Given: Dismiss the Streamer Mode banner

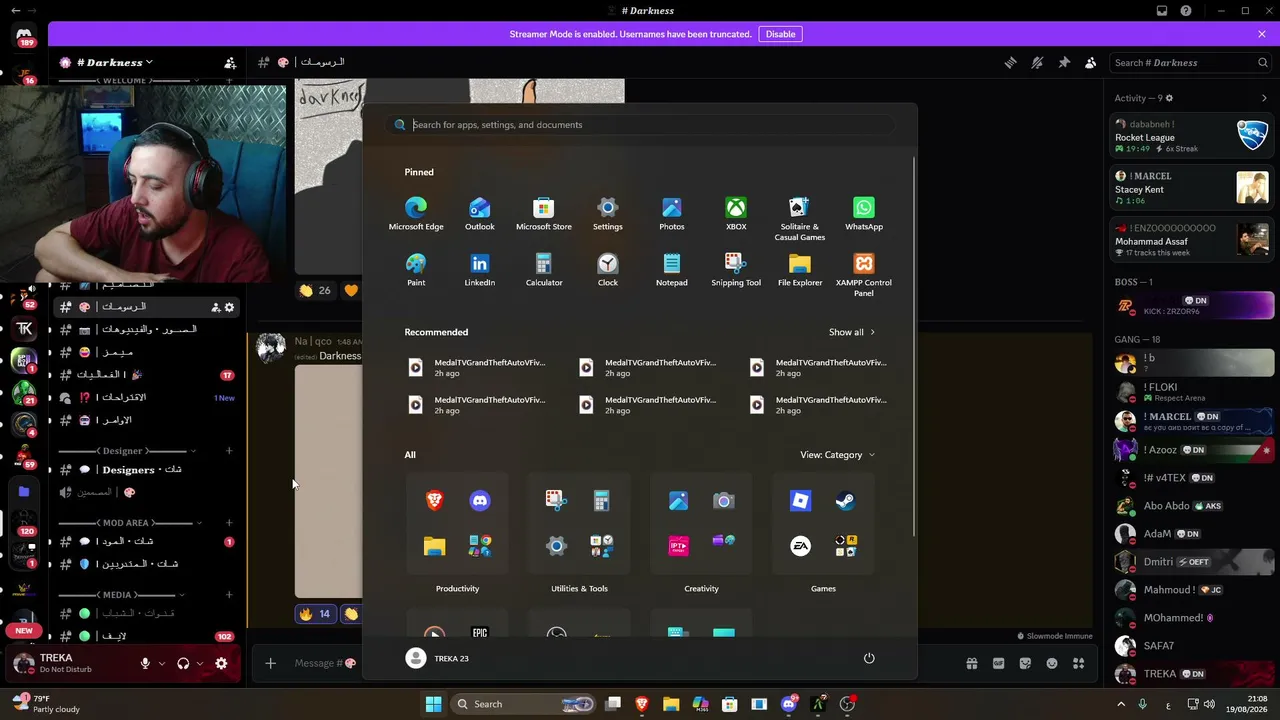Looking at the screenshot, I should tap(1262, 34).
